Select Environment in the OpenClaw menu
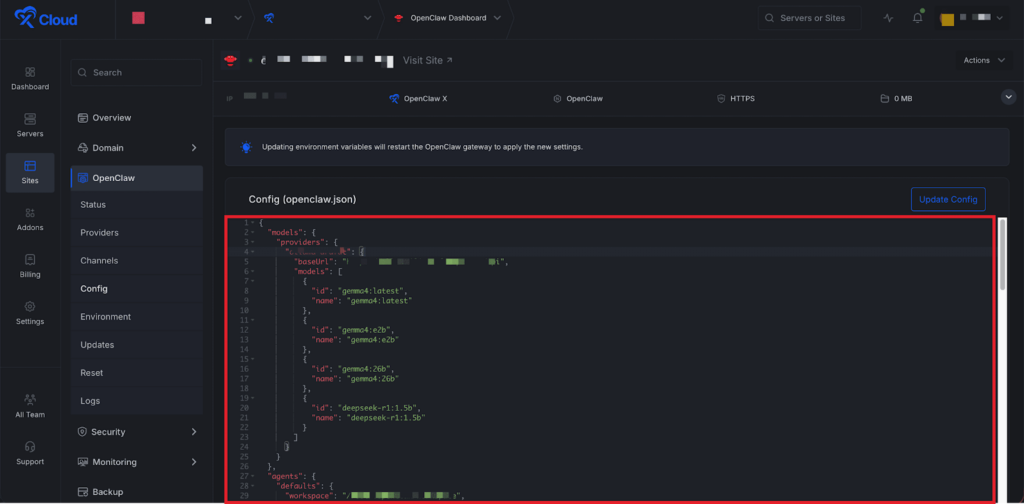Image resolution: width=1024 pixels, height=504 pixels. [105, 317]
